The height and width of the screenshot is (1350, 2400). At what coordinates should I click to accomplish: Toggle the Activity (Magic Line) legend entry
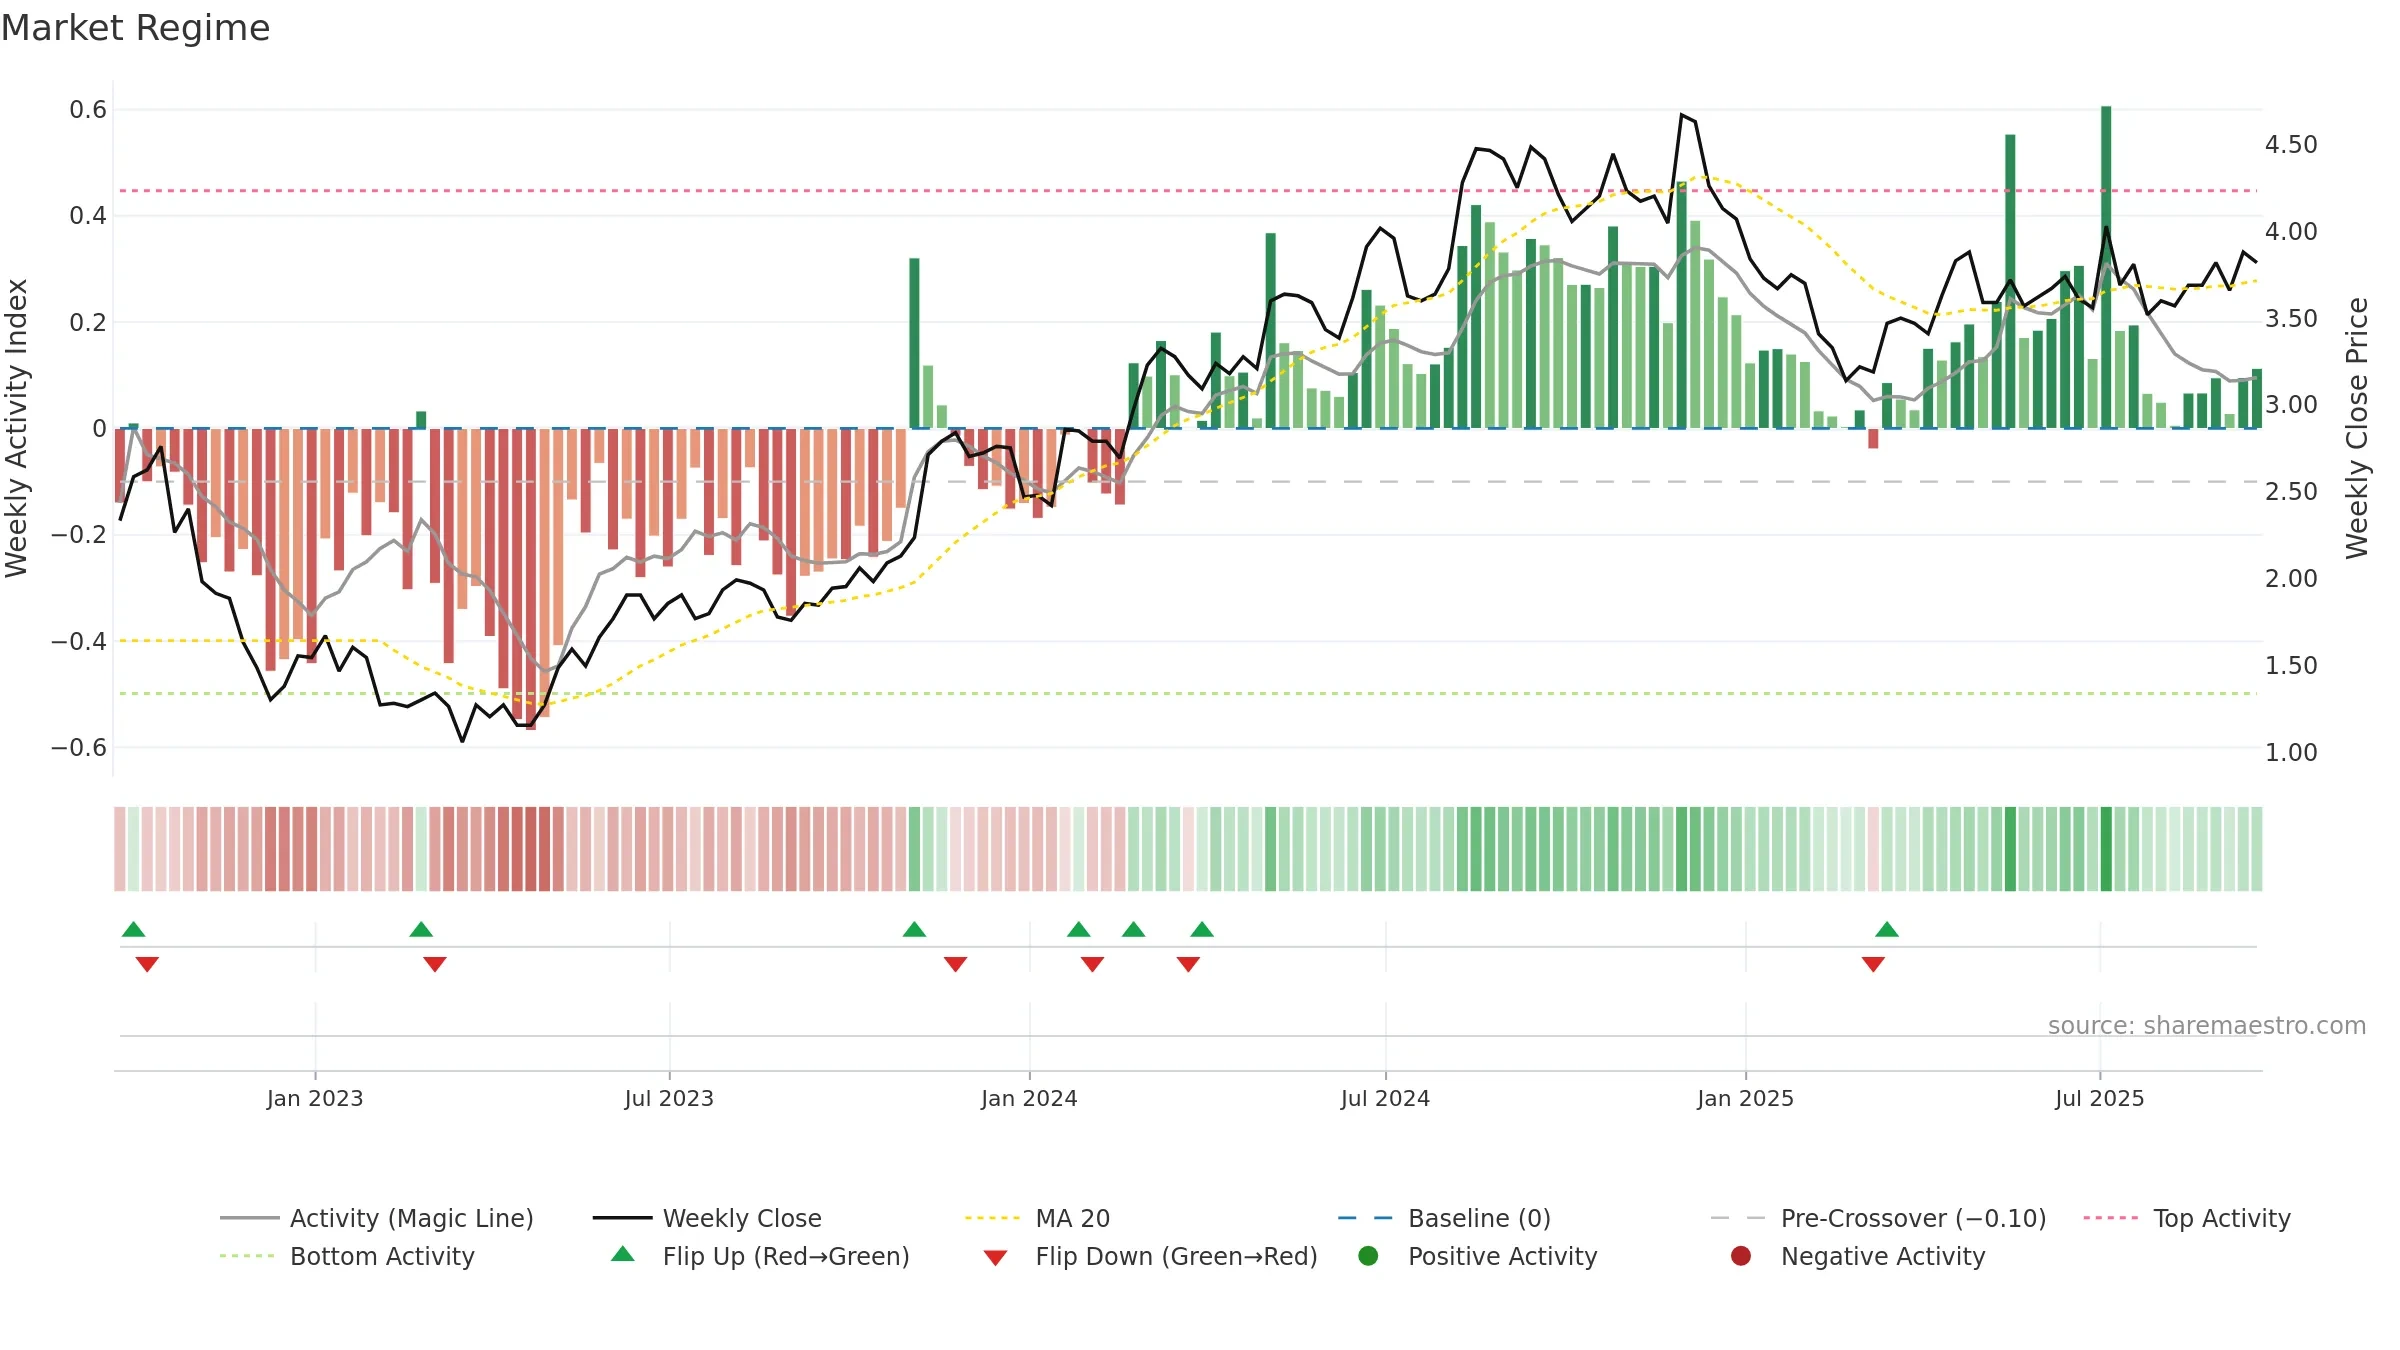377,1218
